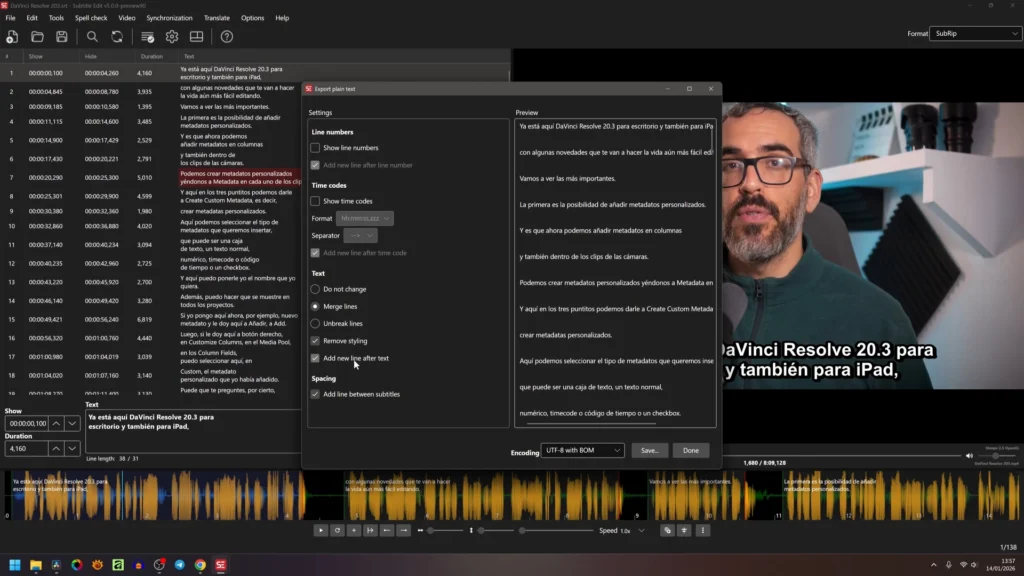Viewport: 1024px width, 576px height.
Task: Click the set start and offset icon
Action: tap(370, 530)
